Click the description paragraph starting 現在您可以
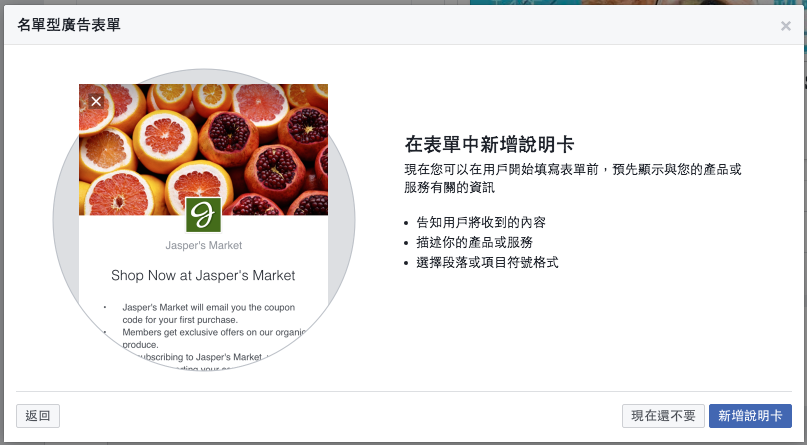 tap(573, 178)
